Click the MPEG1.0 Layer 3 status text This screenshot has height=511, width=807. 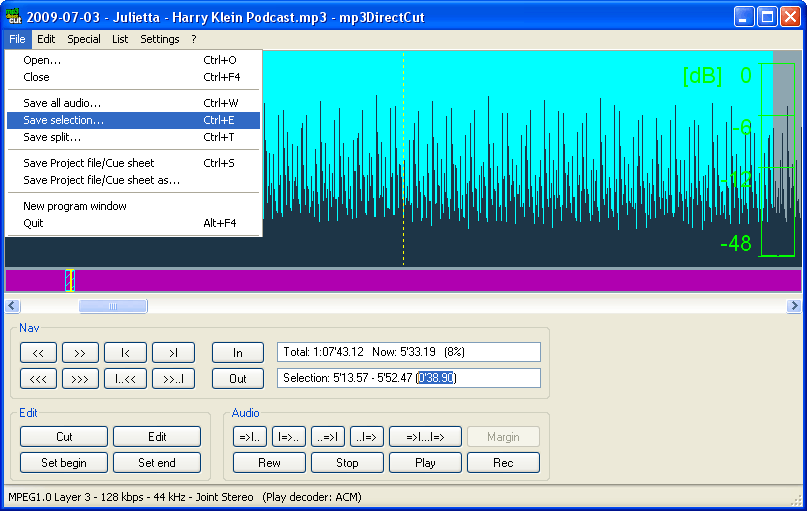click(131, 497)
